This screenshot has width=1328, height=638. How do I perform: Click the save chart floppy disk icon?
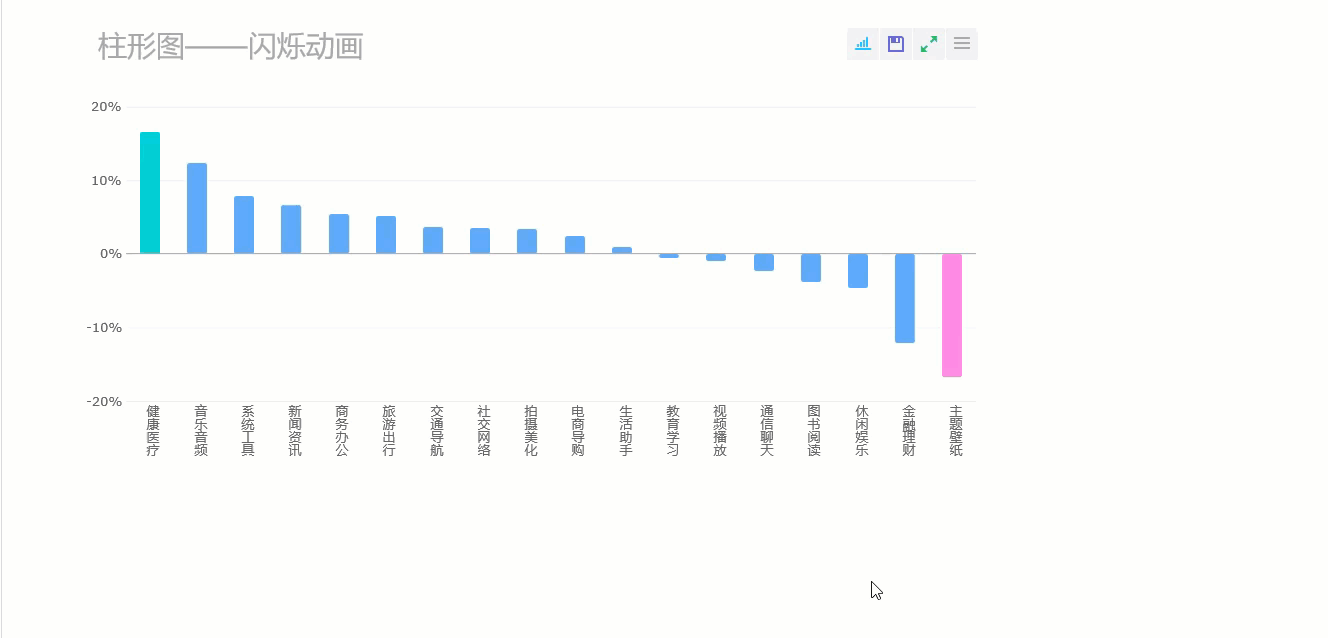pos(896,44)
